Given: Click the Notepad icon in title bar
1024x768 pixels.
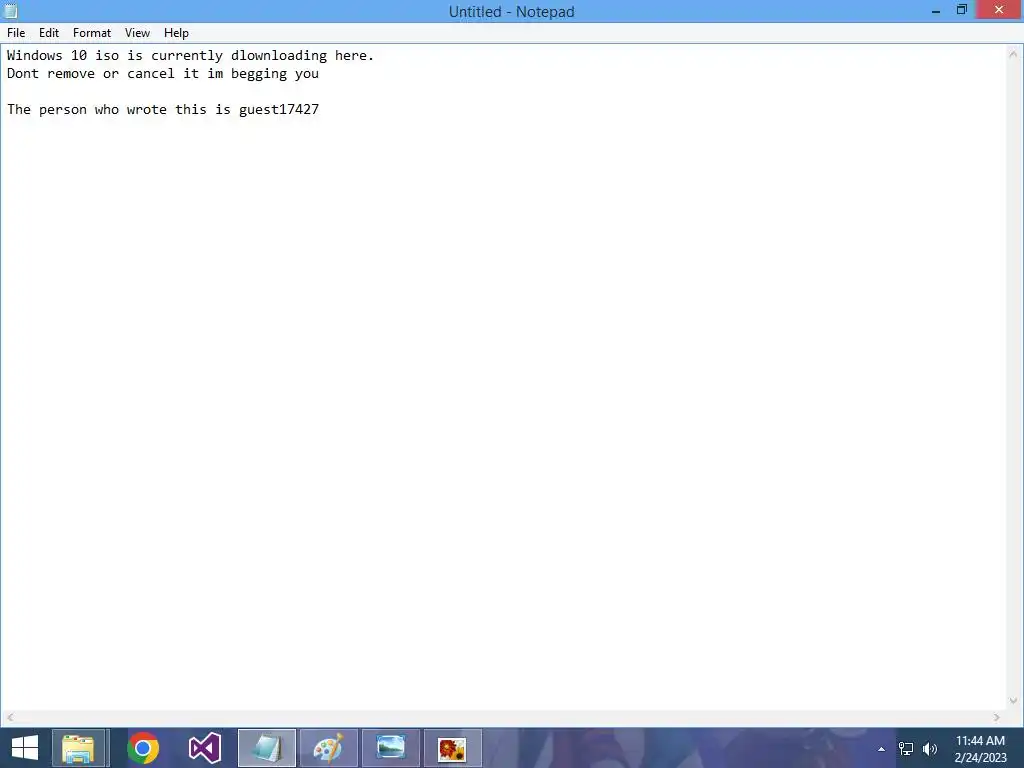Looking at the screenshot, I should coord(10,10).
